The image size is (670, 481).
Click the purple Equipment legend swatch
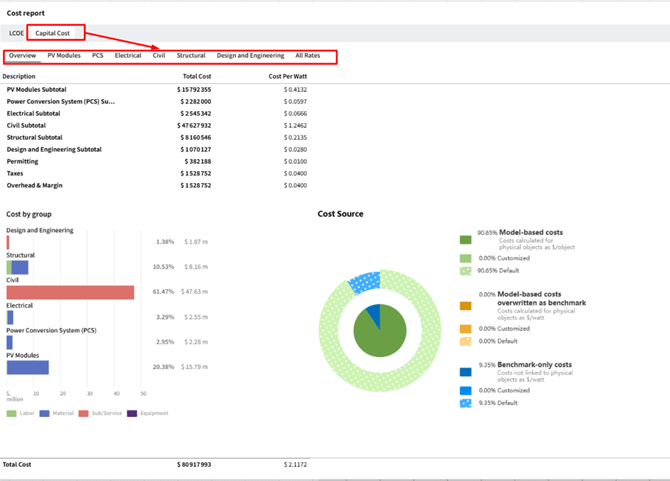131,413
